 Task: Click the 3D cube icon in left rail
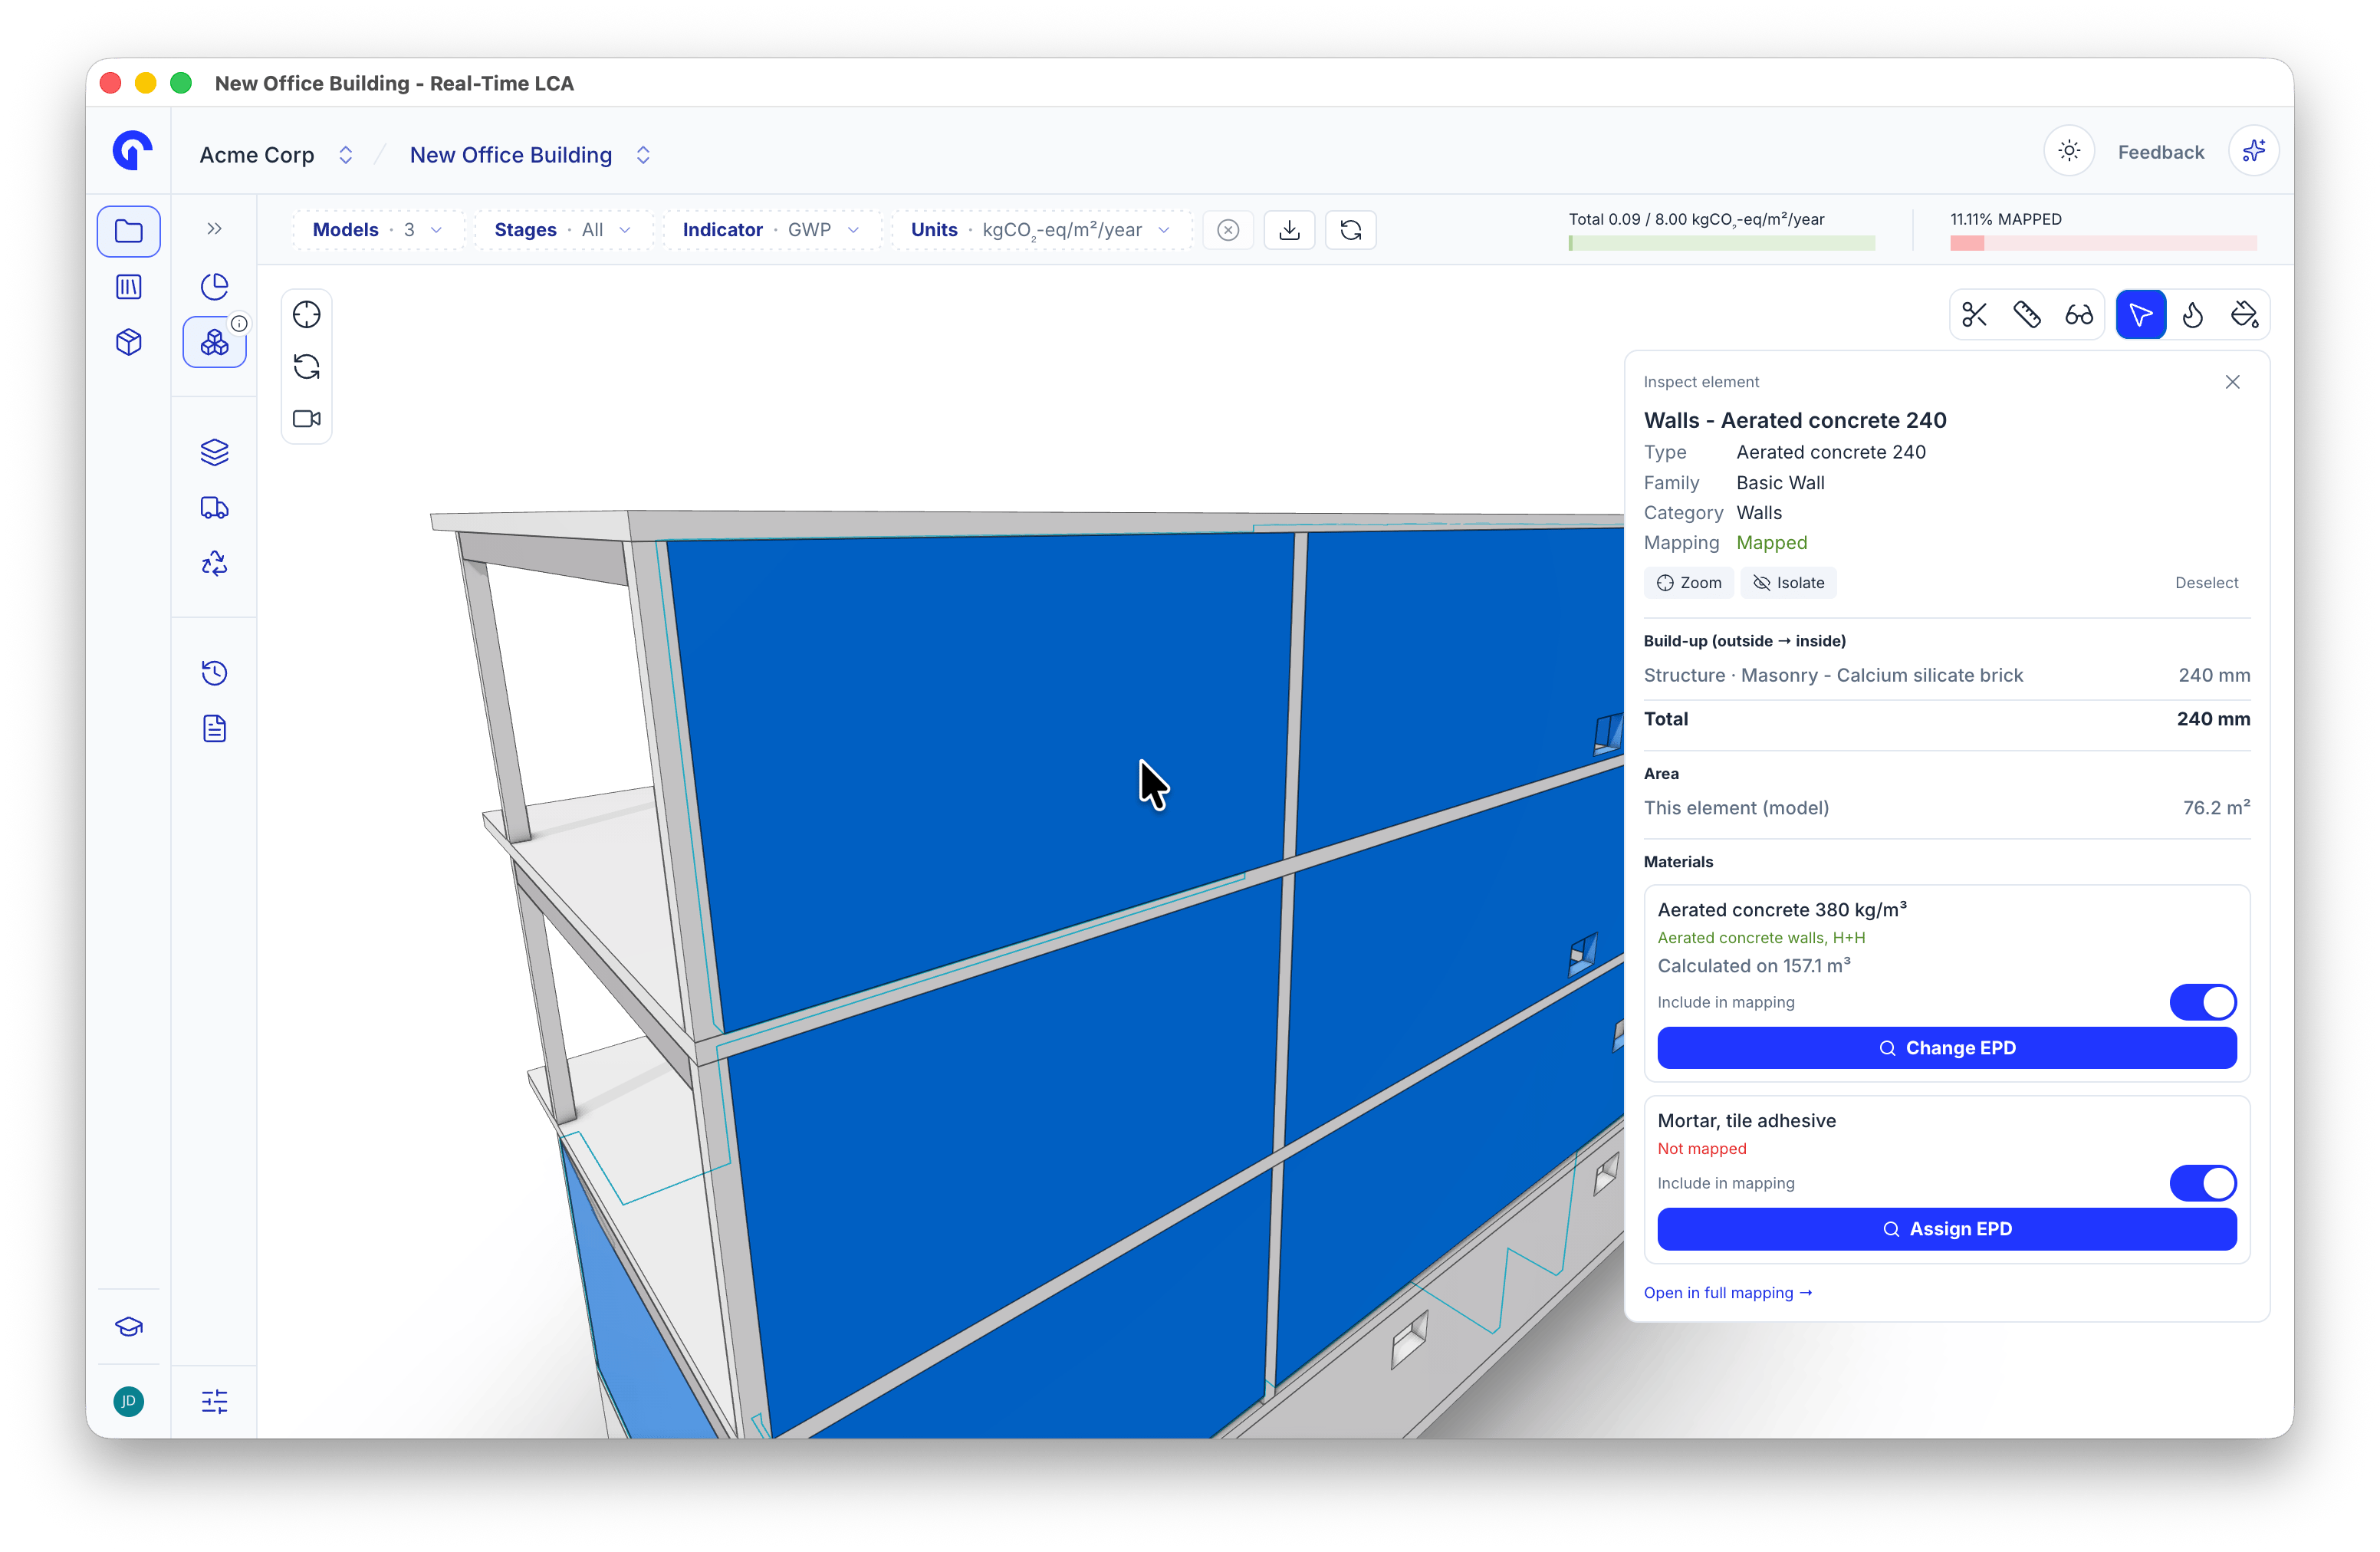129,343
